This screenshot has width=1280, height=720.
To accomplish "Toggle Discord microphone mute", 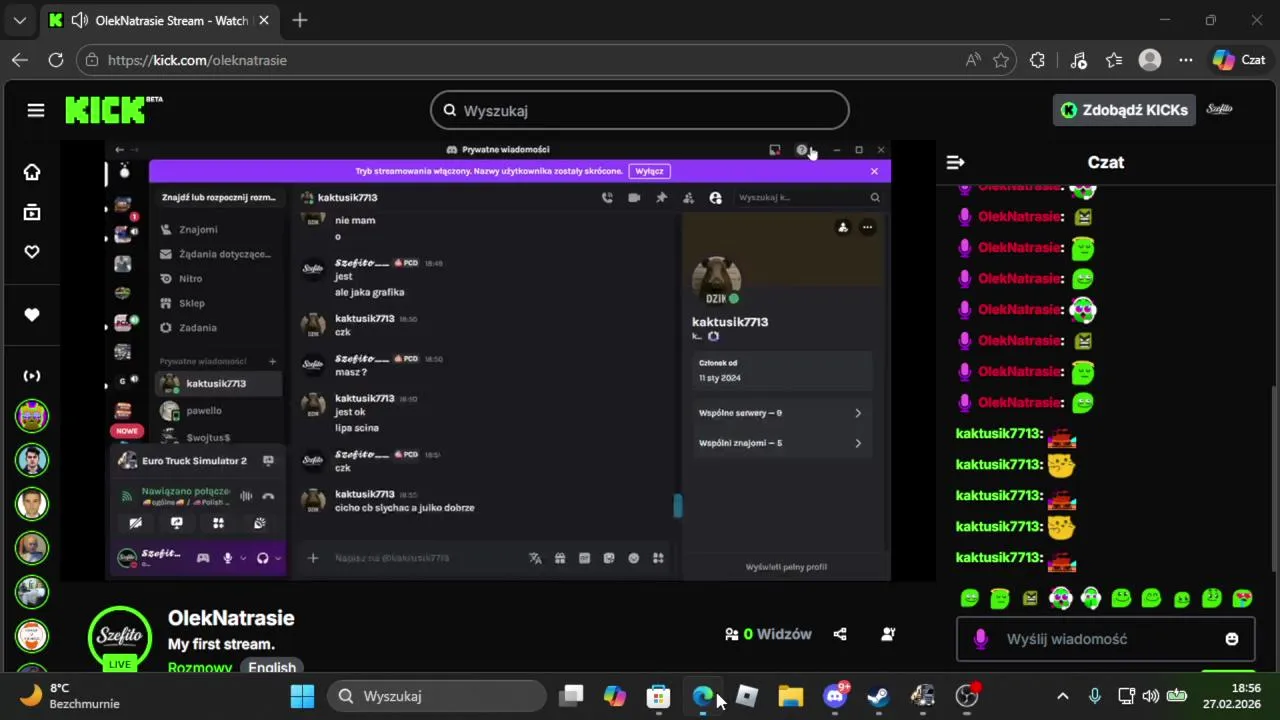I will [228, 558].
